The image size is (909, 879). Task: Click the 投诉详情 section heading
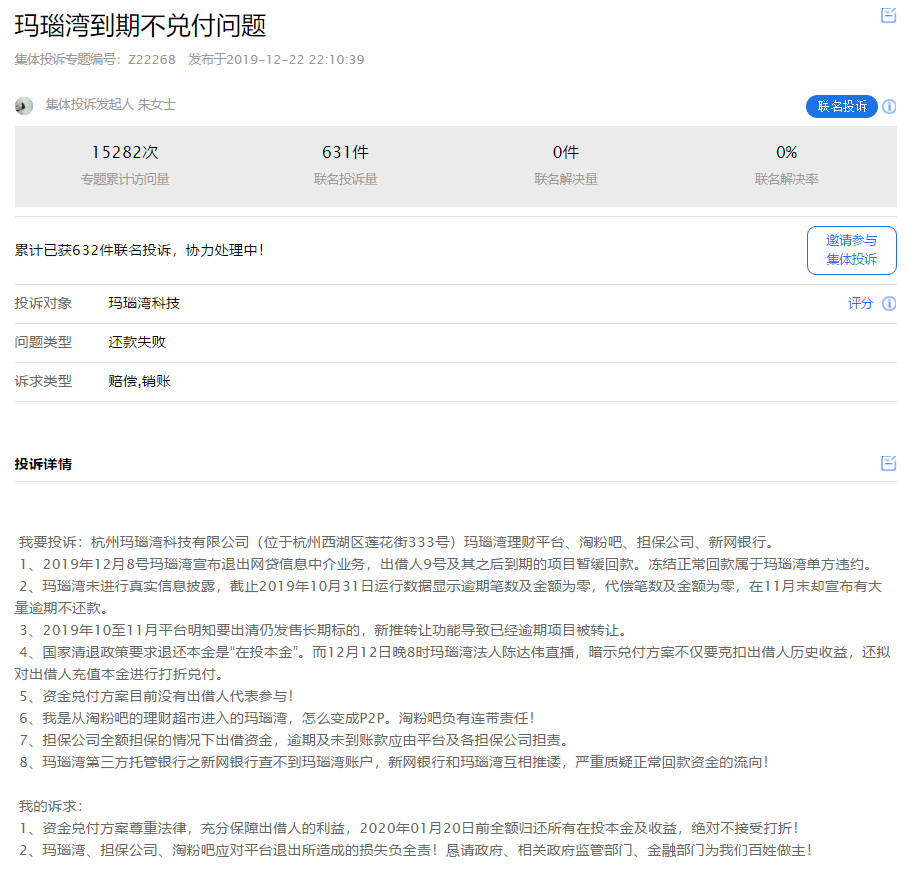(x=43, y=464)
